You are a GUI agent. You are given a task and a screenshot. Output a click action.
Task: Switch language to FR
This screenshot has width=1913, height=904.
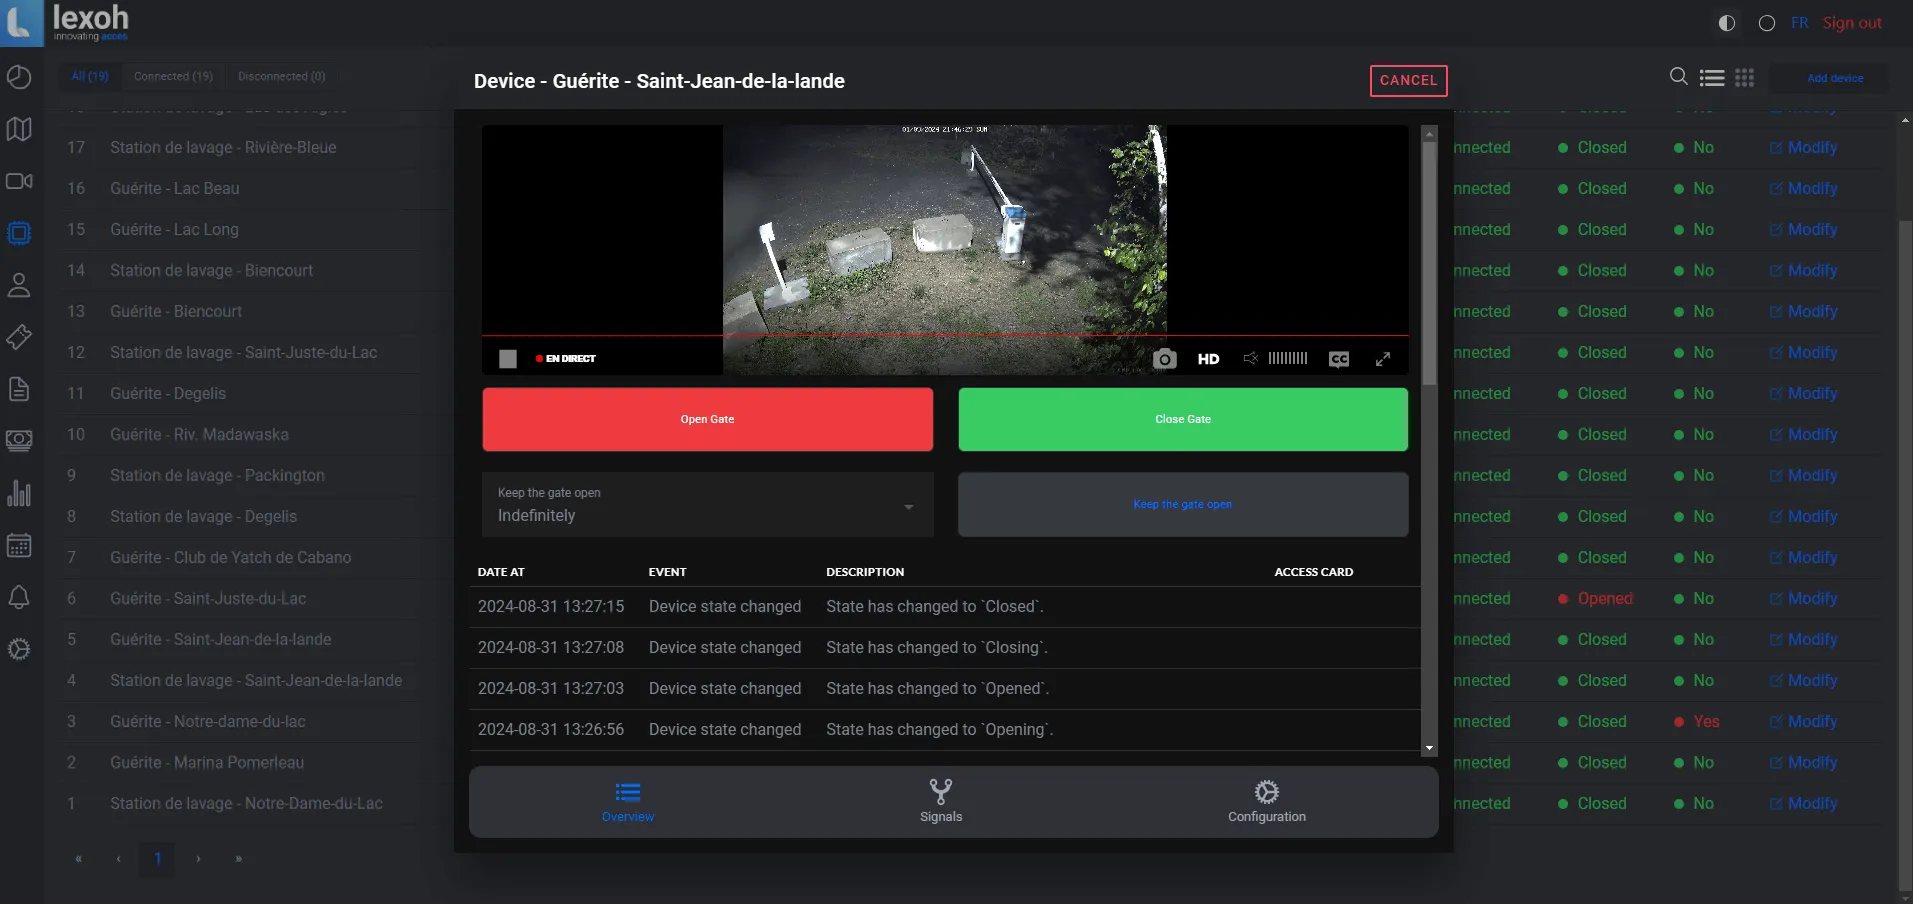tap(1799, 23)
